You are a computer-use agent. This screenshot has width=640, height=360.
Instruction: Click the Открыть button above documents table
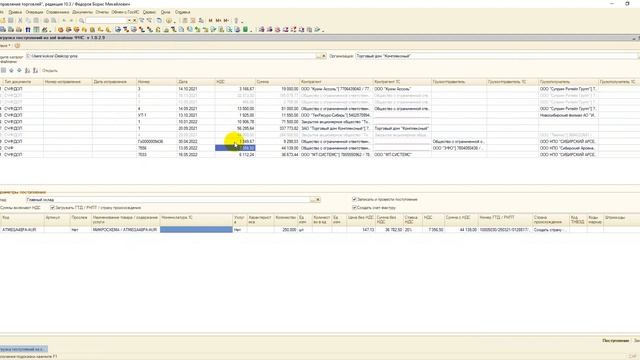point(50,71)
